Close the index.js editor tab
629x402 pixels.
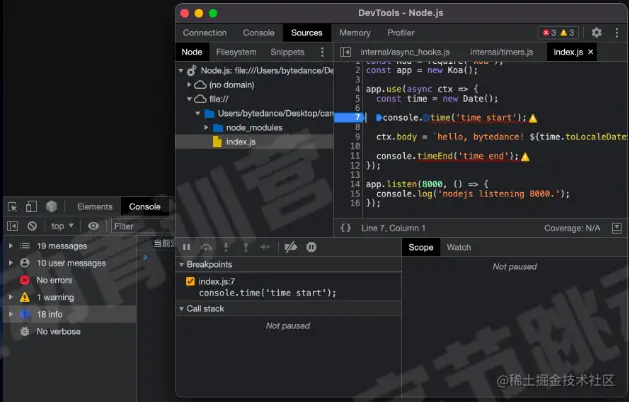click(590, 52)
